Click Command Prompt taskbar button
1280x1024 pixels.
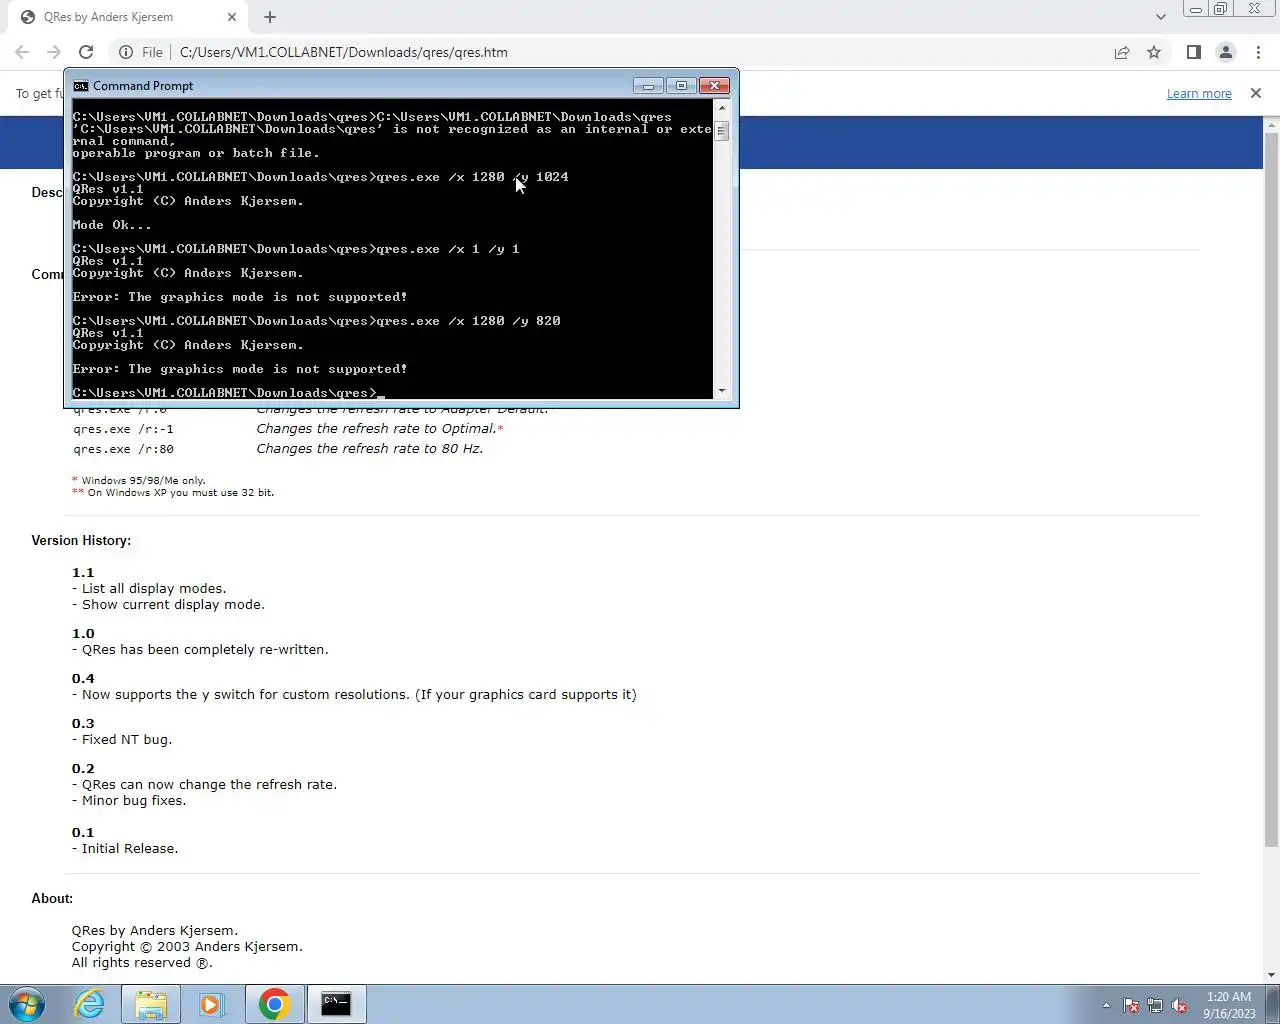click(336, 1004)
